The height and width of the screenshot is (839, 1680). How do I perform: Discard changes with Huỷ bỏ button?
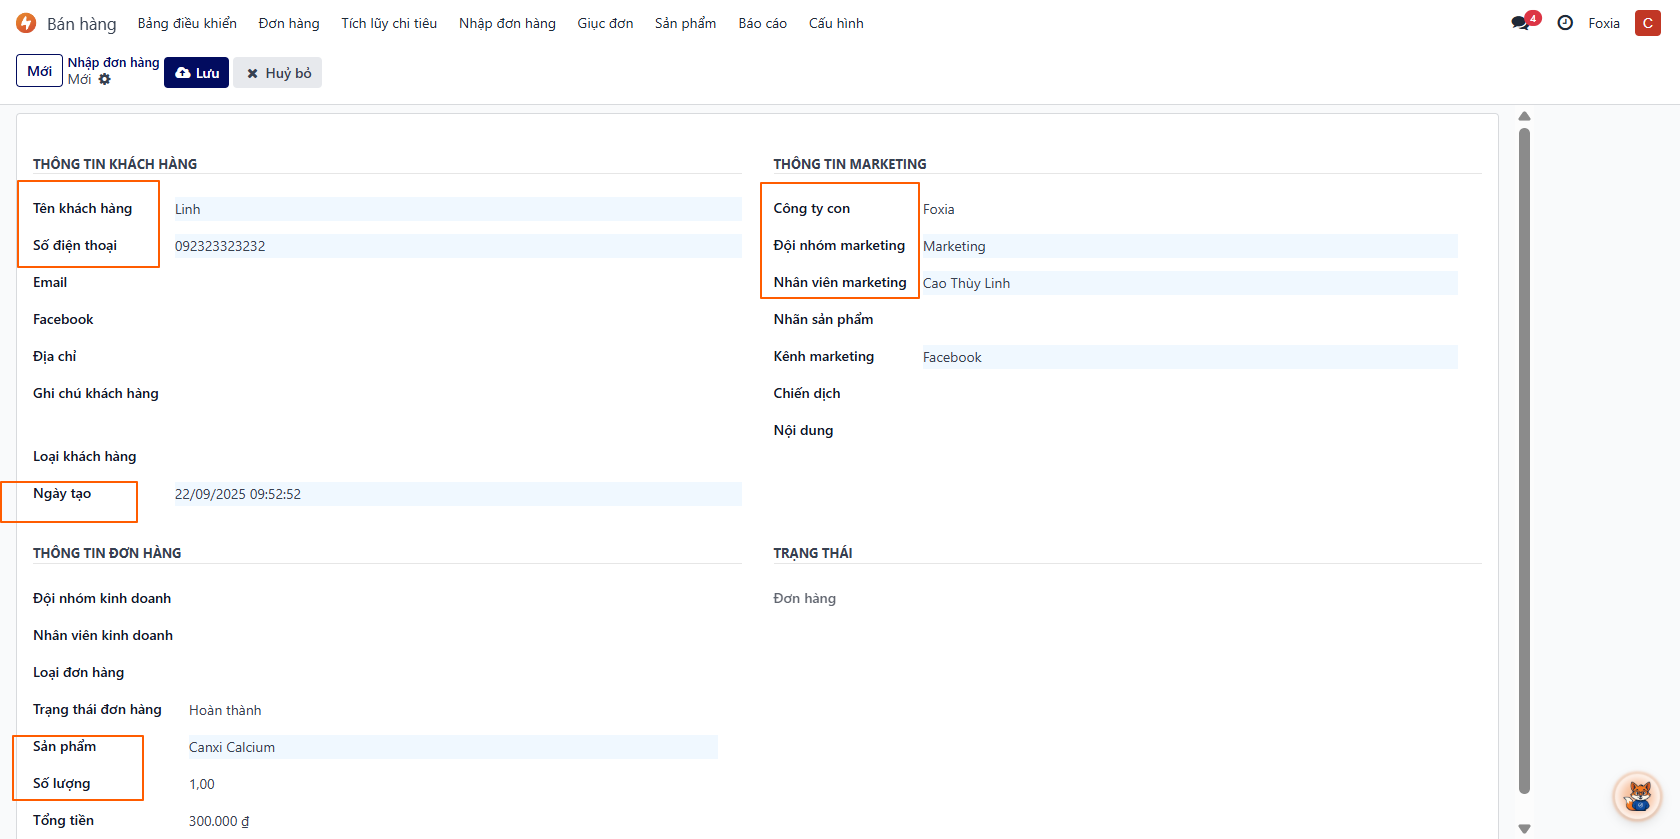pyautogui.click(x=278, y=73)
